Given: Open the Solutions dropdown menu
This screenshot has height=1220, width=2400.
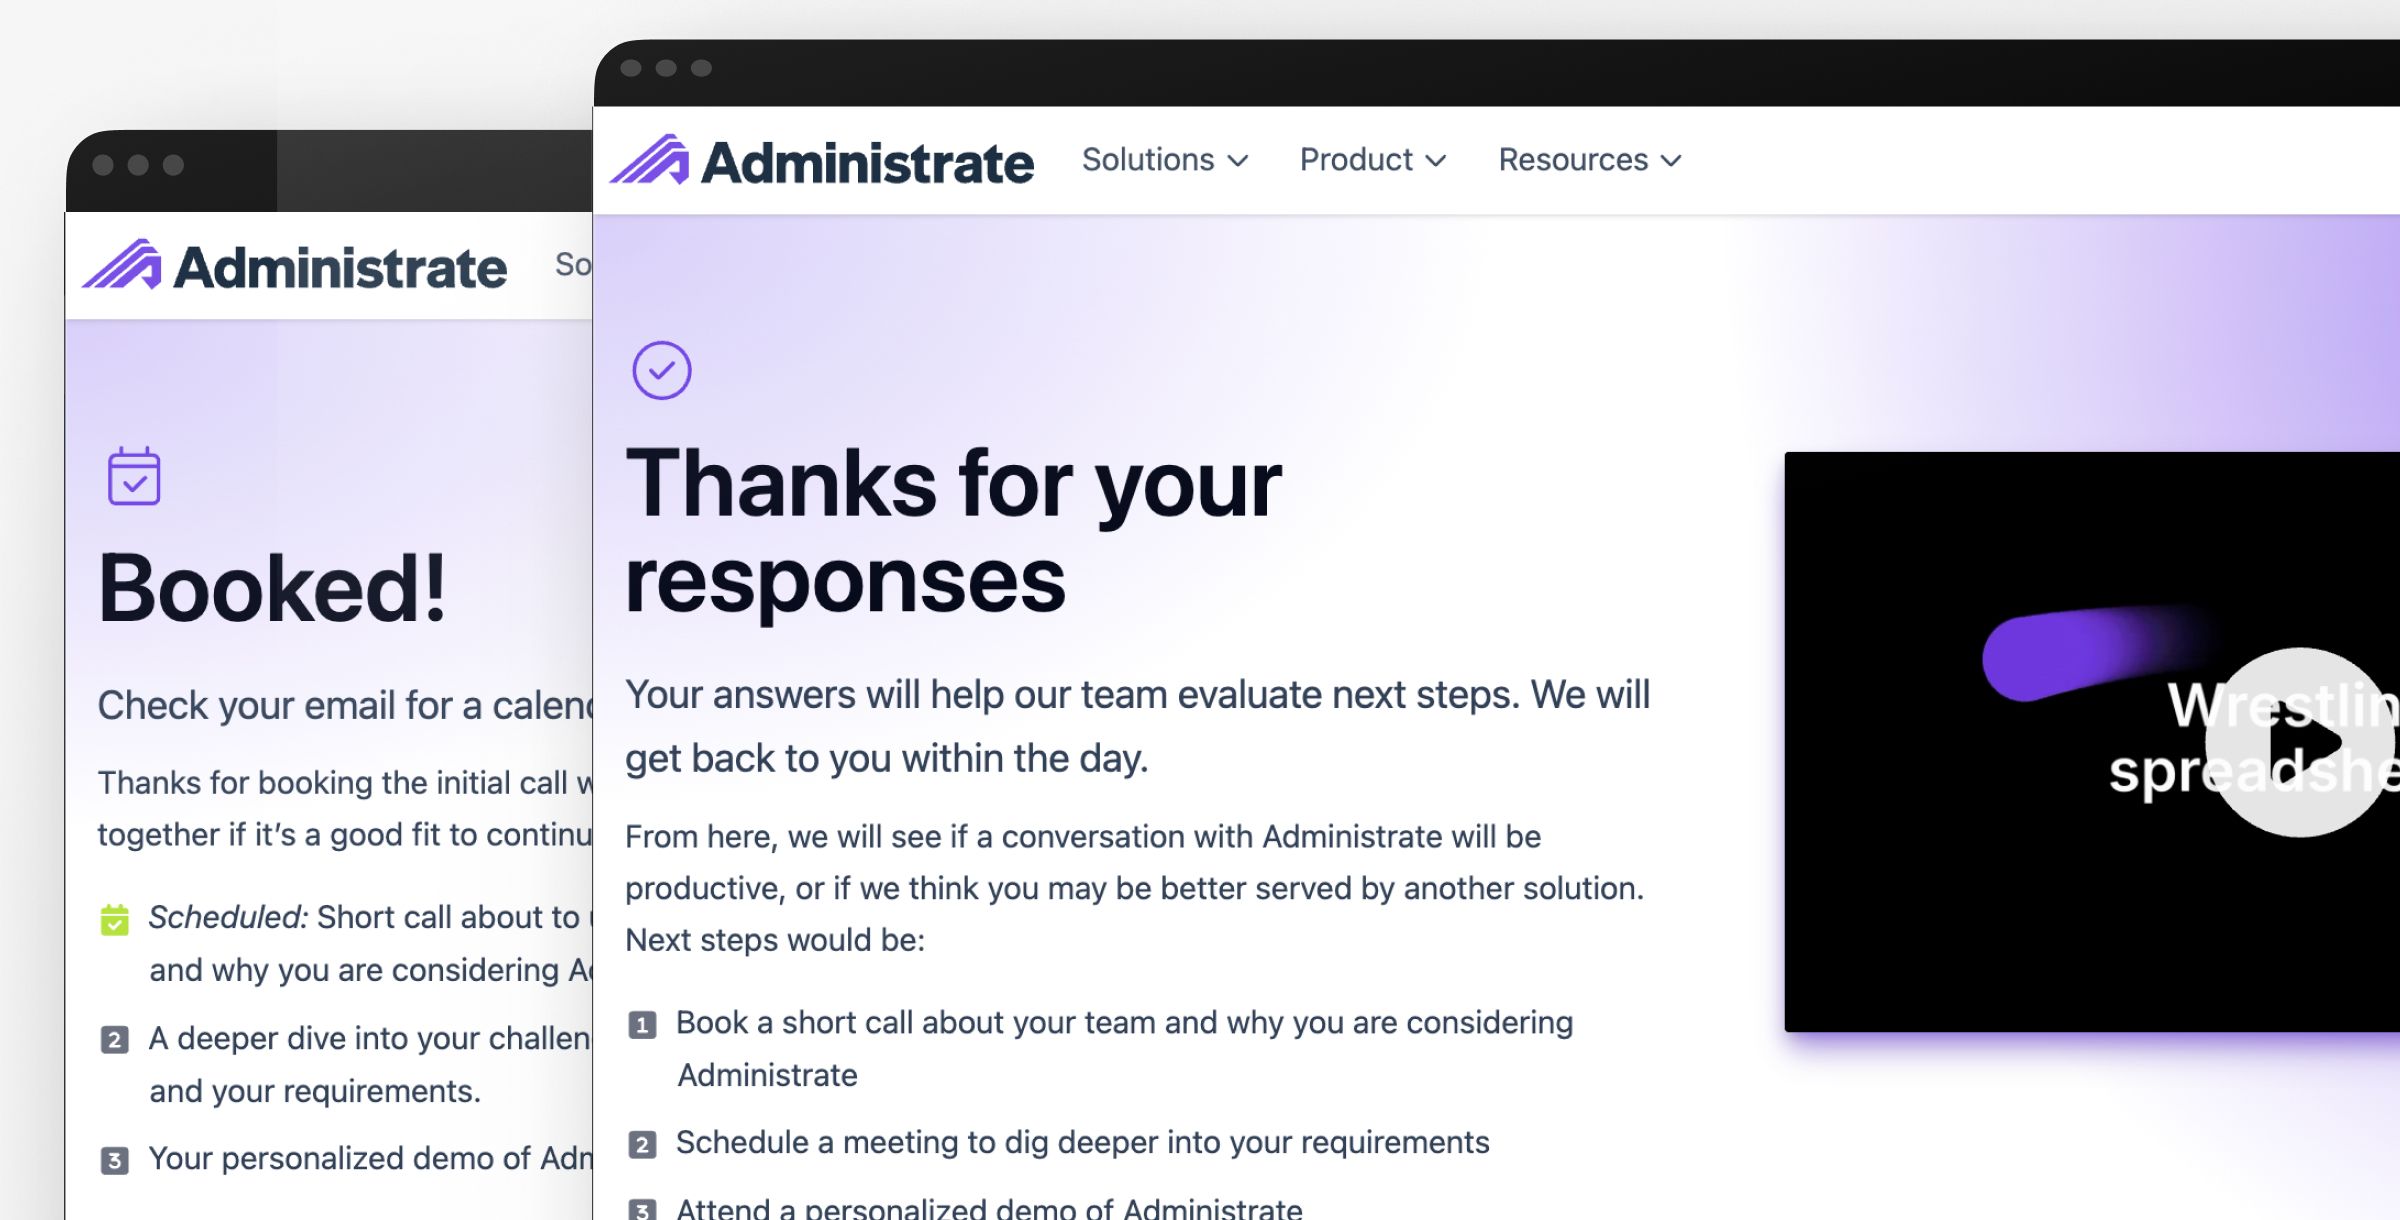Looking at the screenshot, I should pyautogui.click(x=1165, y=160).
